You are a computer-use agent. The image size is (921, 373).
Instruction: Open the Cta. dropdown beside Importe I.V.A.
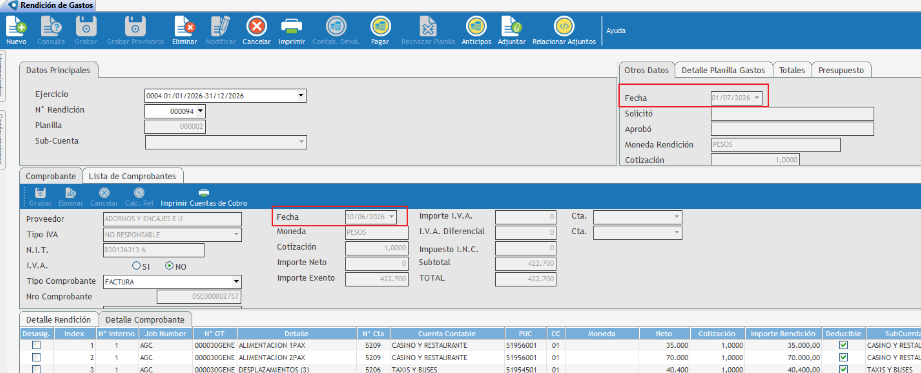[x=677, y=217]
